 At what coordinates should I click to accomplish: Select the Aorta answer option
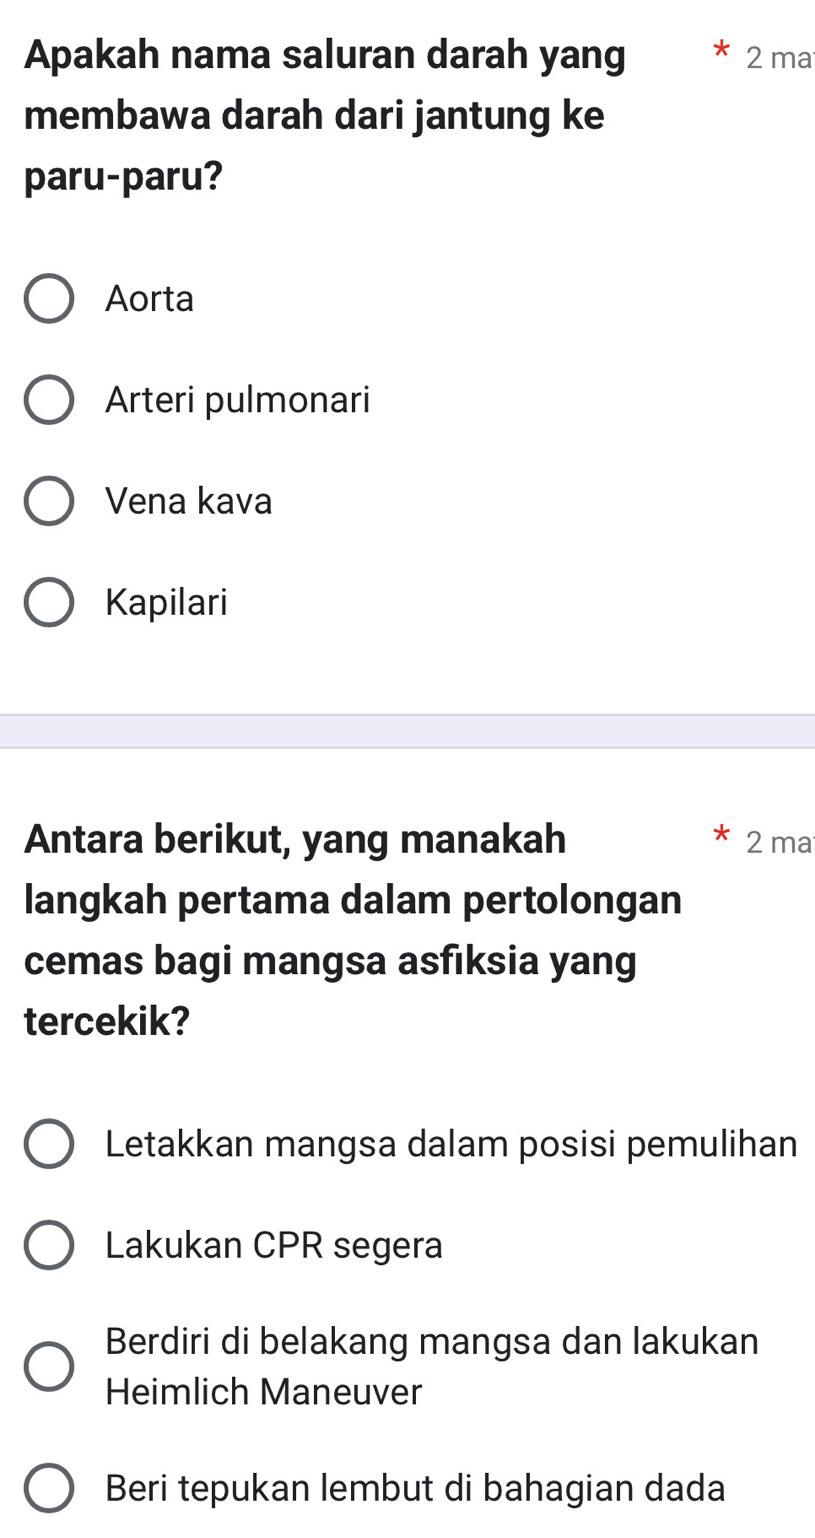(x=148, y=298)
